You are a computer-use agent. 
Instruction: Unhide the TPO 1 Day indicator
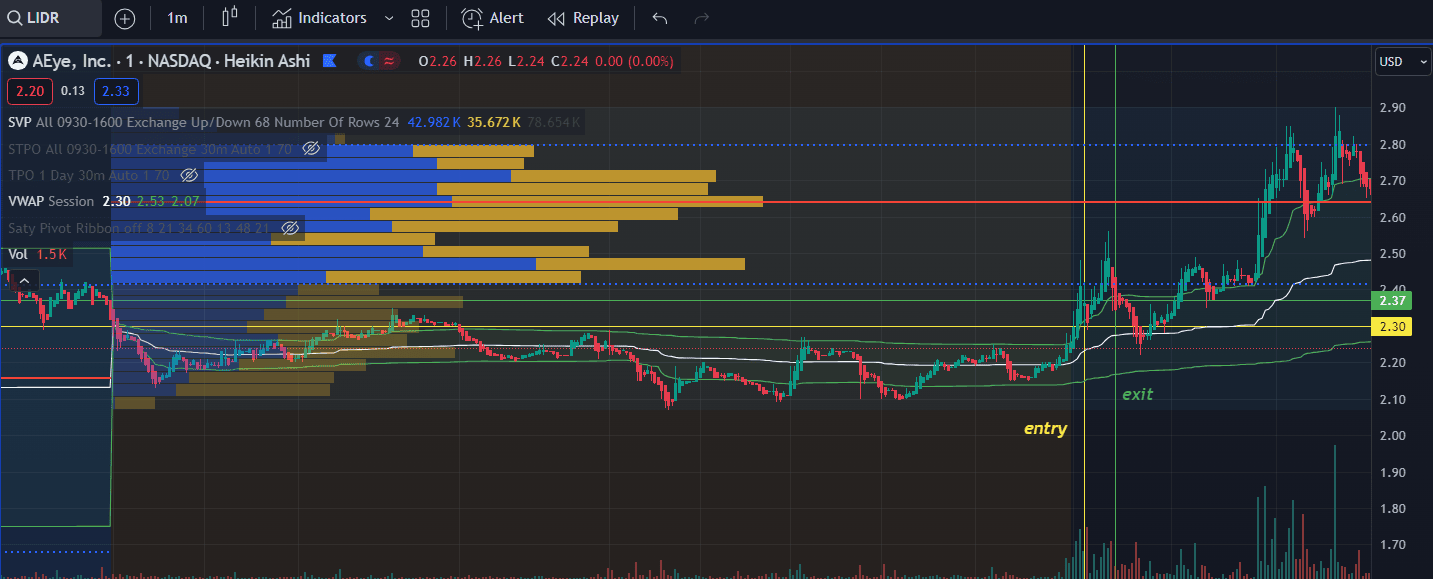(188, 175)
